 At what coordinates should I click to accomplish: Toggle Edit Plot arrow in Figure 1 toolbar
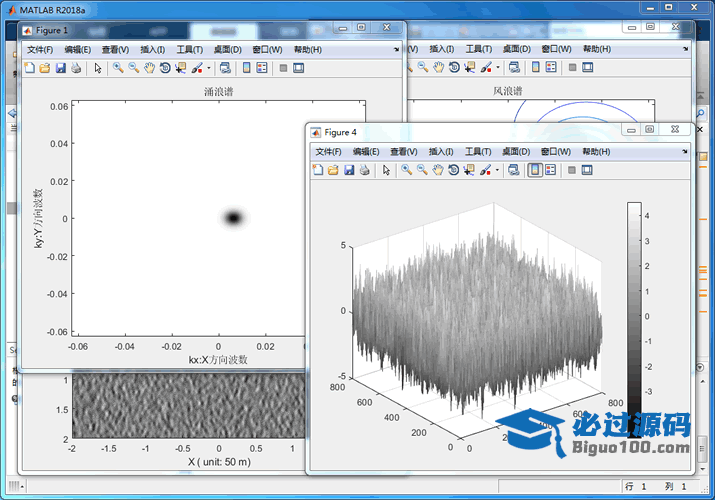pos(97,68)
